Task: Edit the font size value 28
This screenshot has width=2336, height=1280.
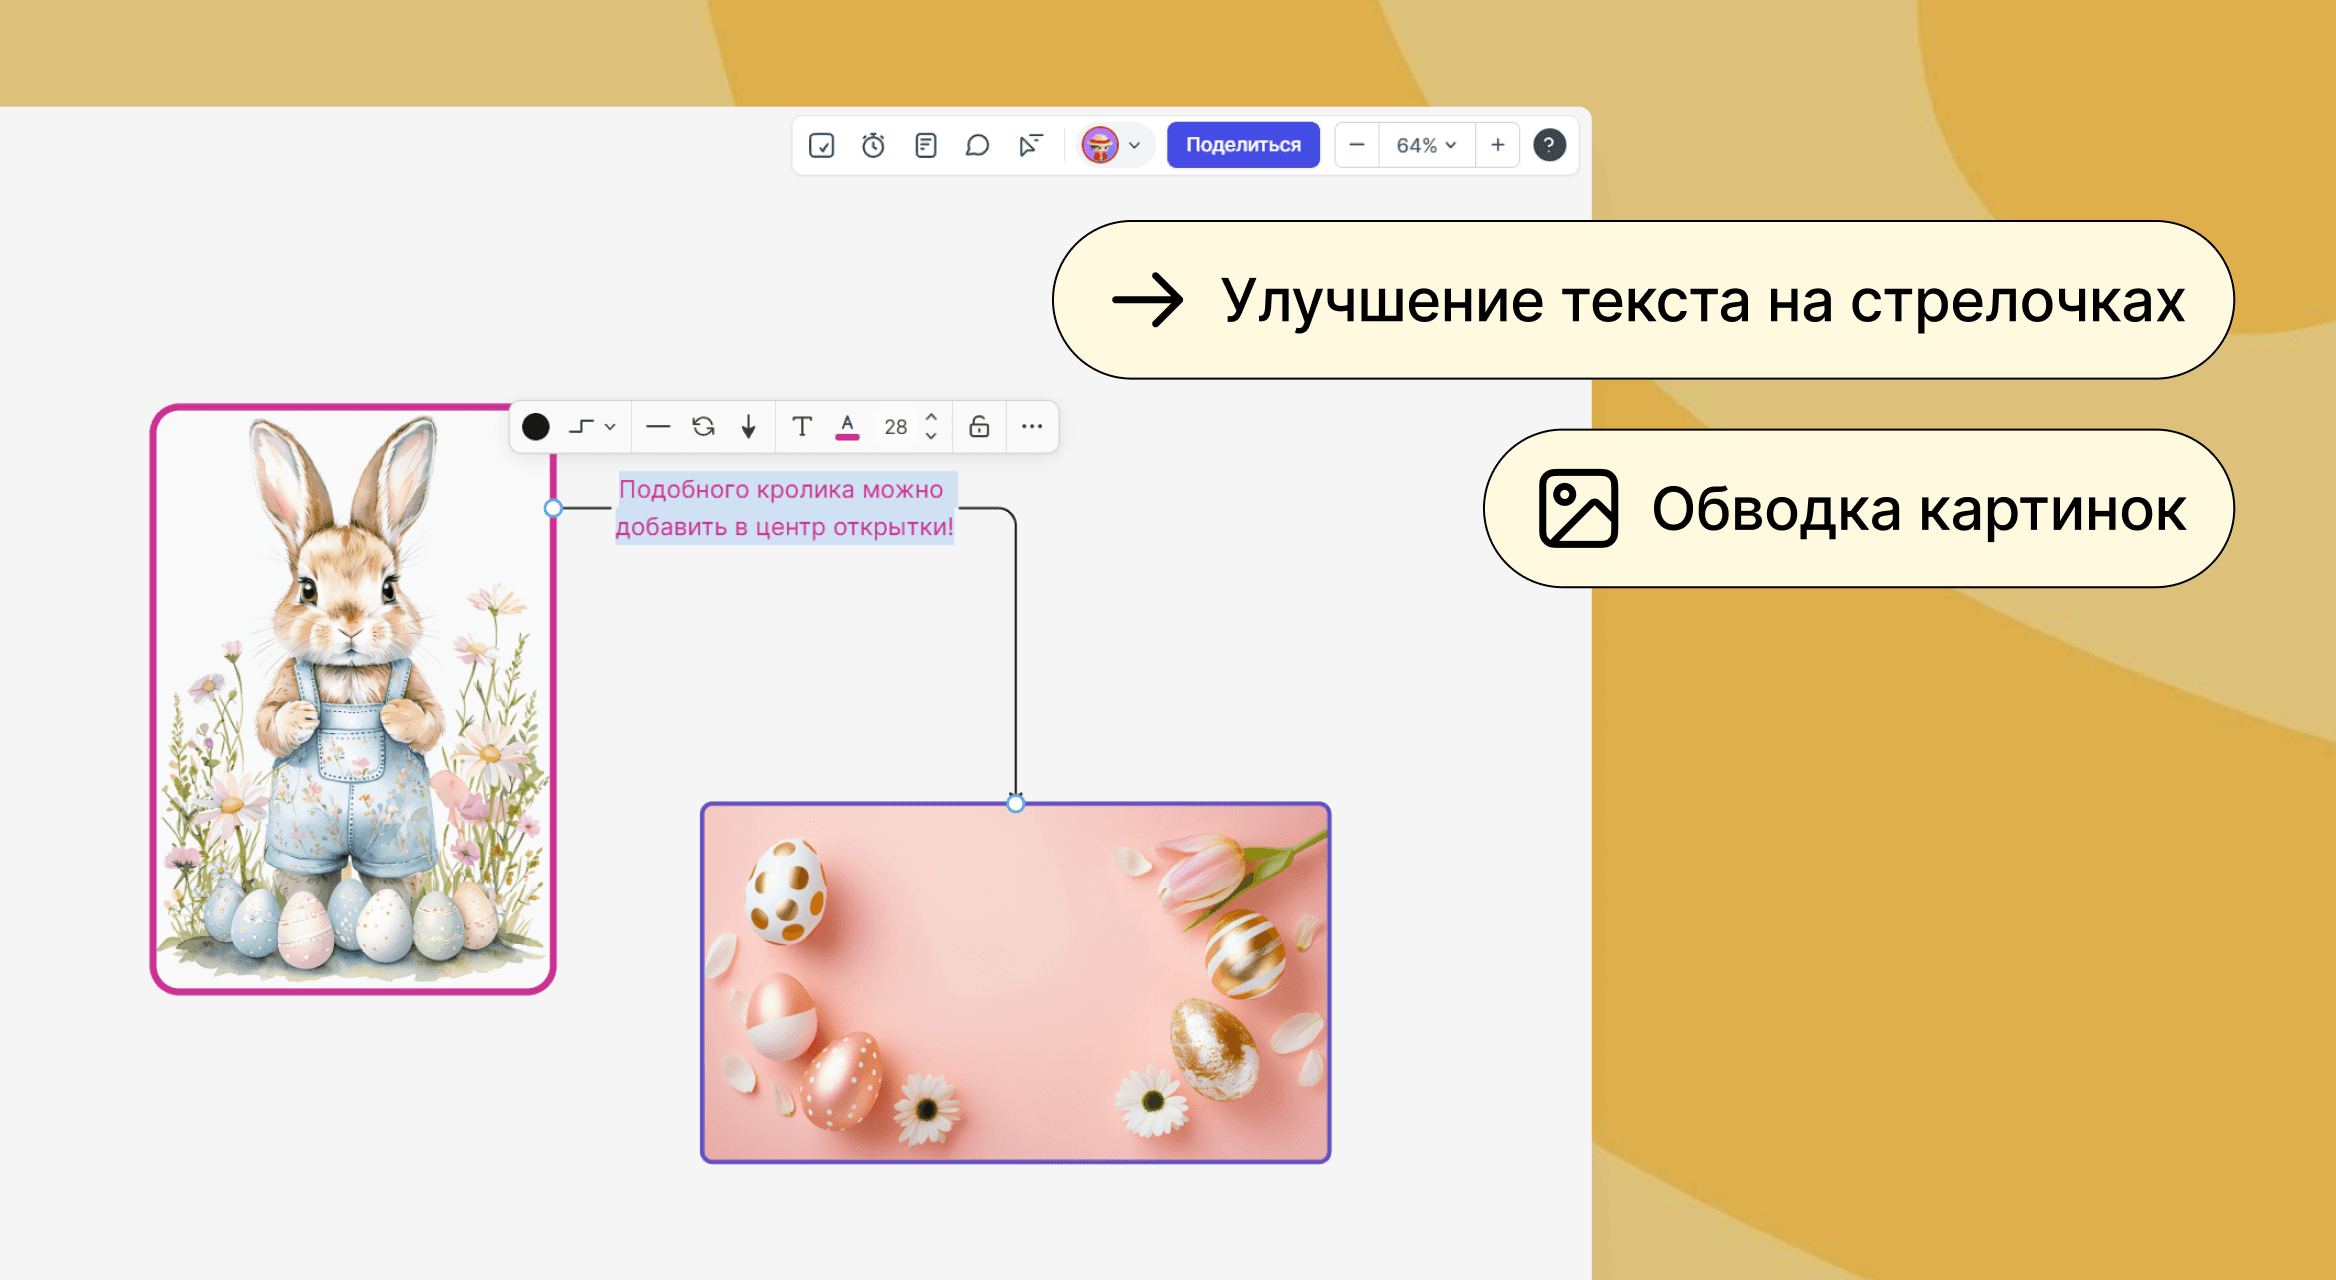Action: click(895, 427)
